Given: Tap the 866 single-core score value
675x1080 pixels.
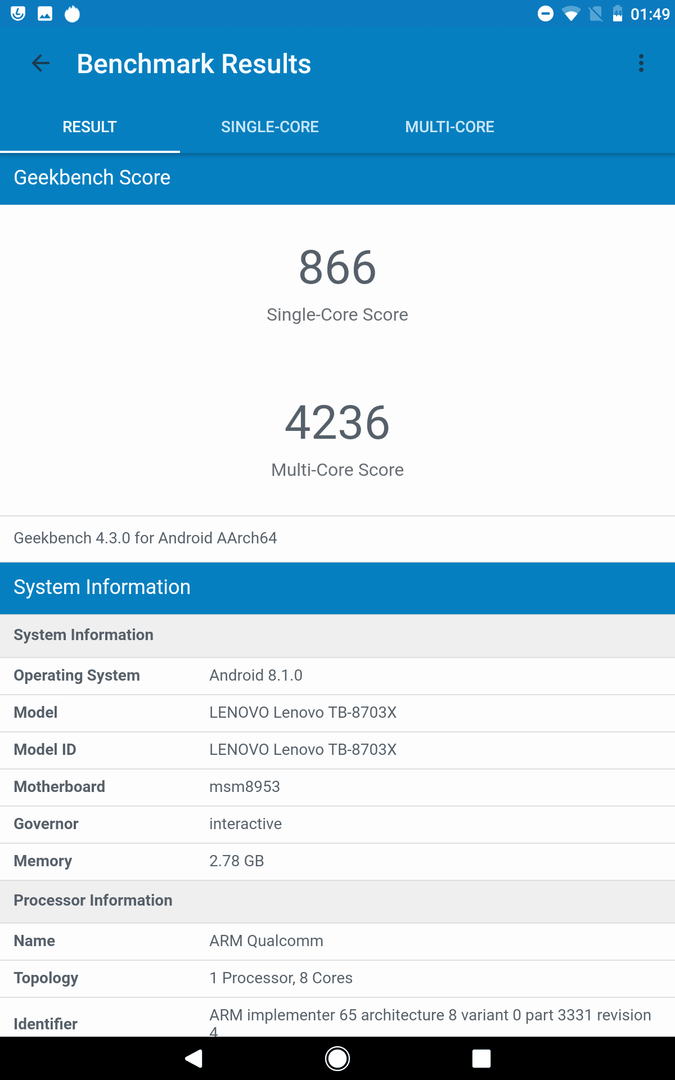Looking at the screenshot, I should 338,268.
